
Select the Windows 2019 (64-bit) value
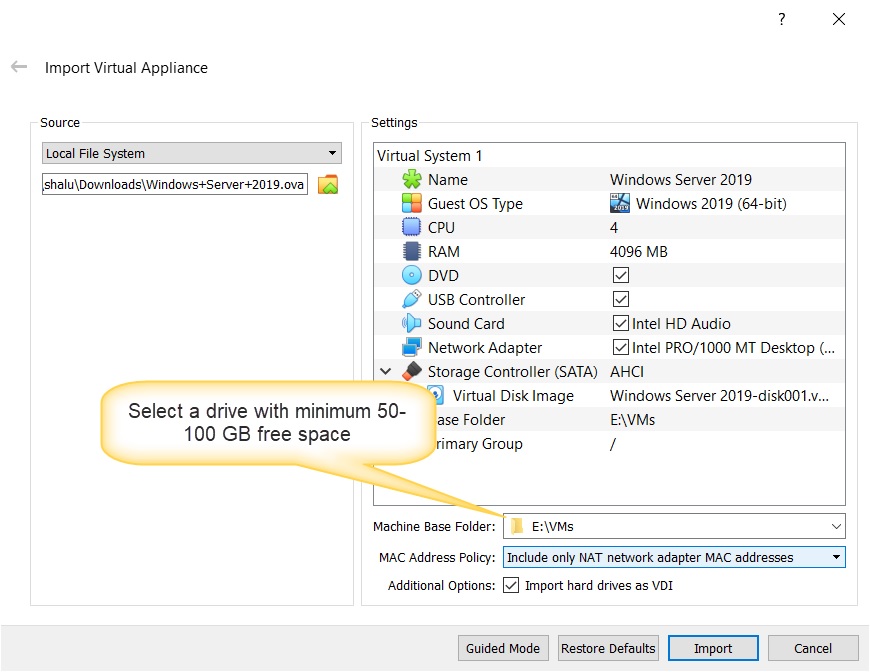(x=711, y=203)
